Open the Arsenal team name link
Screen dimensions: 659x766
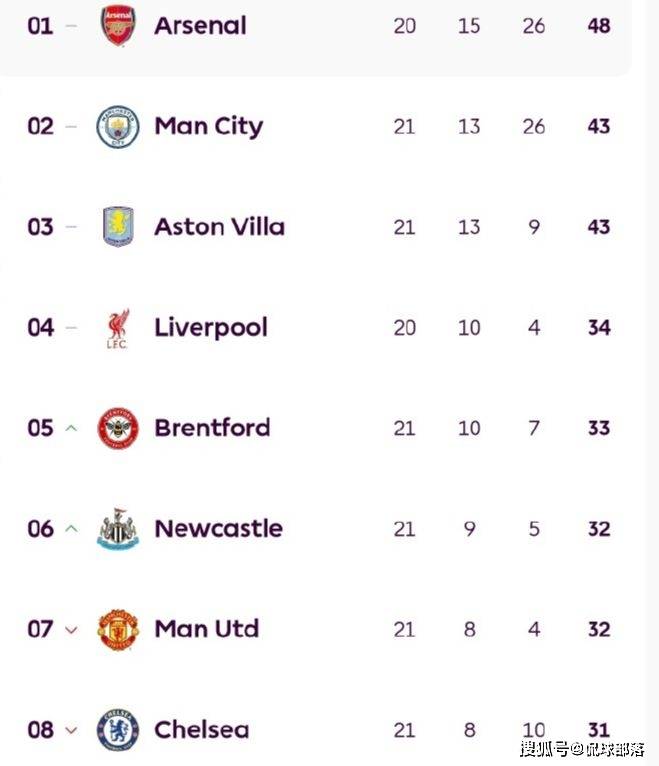(200, 26)
